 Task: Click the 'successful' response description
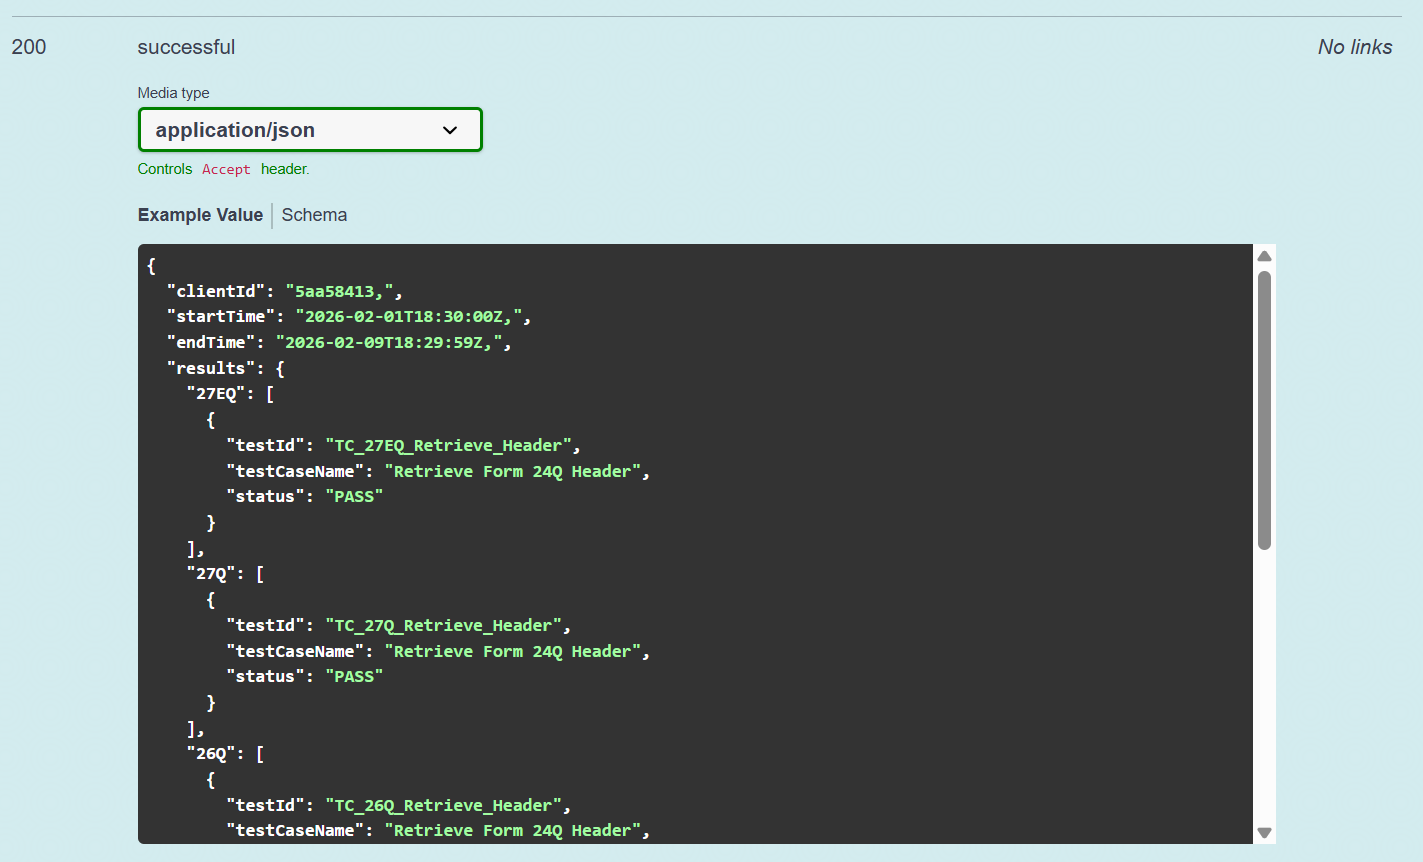click(x=186, y=47)
